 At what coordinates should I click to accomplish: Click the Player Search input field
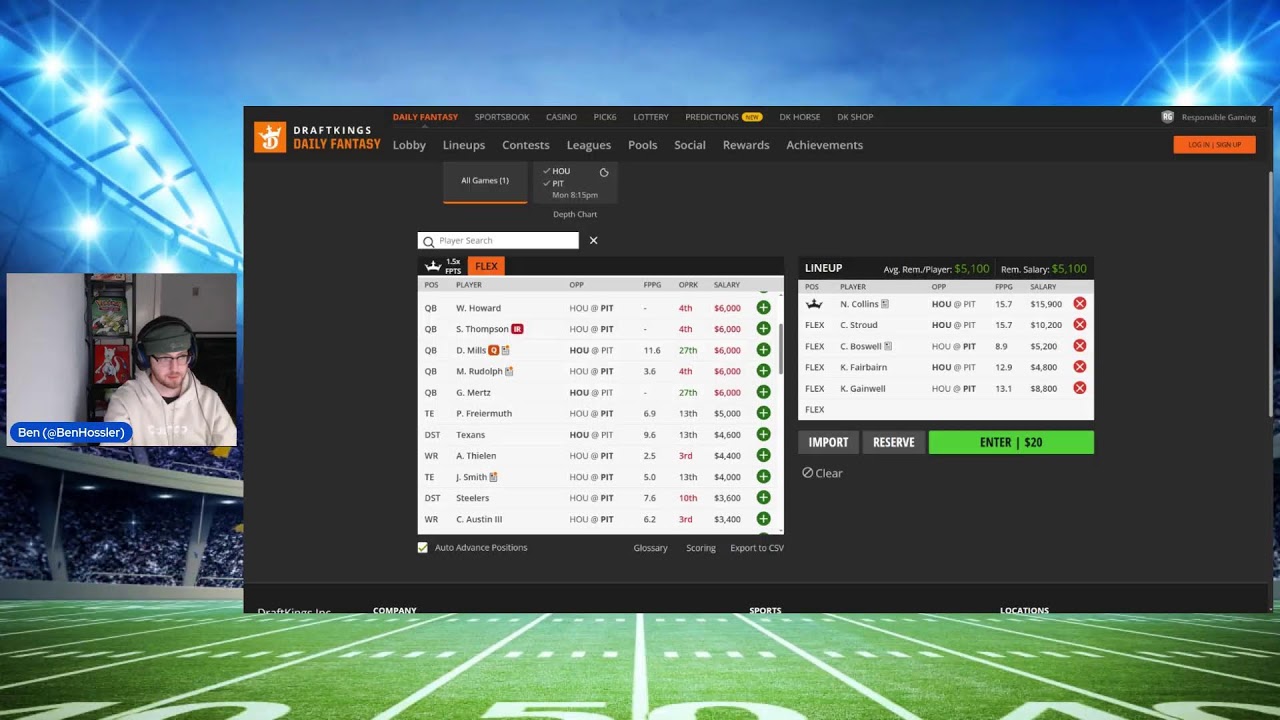498,240
